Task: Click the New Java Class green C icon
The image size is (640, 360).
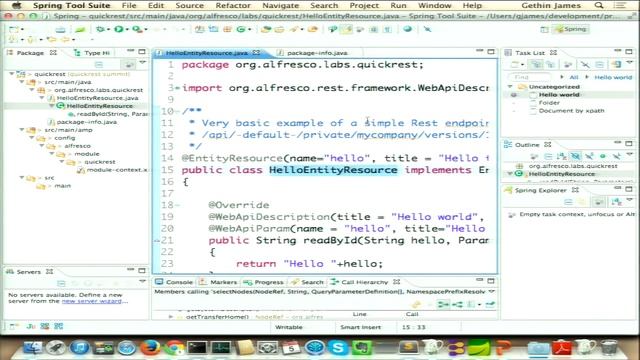Action: click(241, 29)
